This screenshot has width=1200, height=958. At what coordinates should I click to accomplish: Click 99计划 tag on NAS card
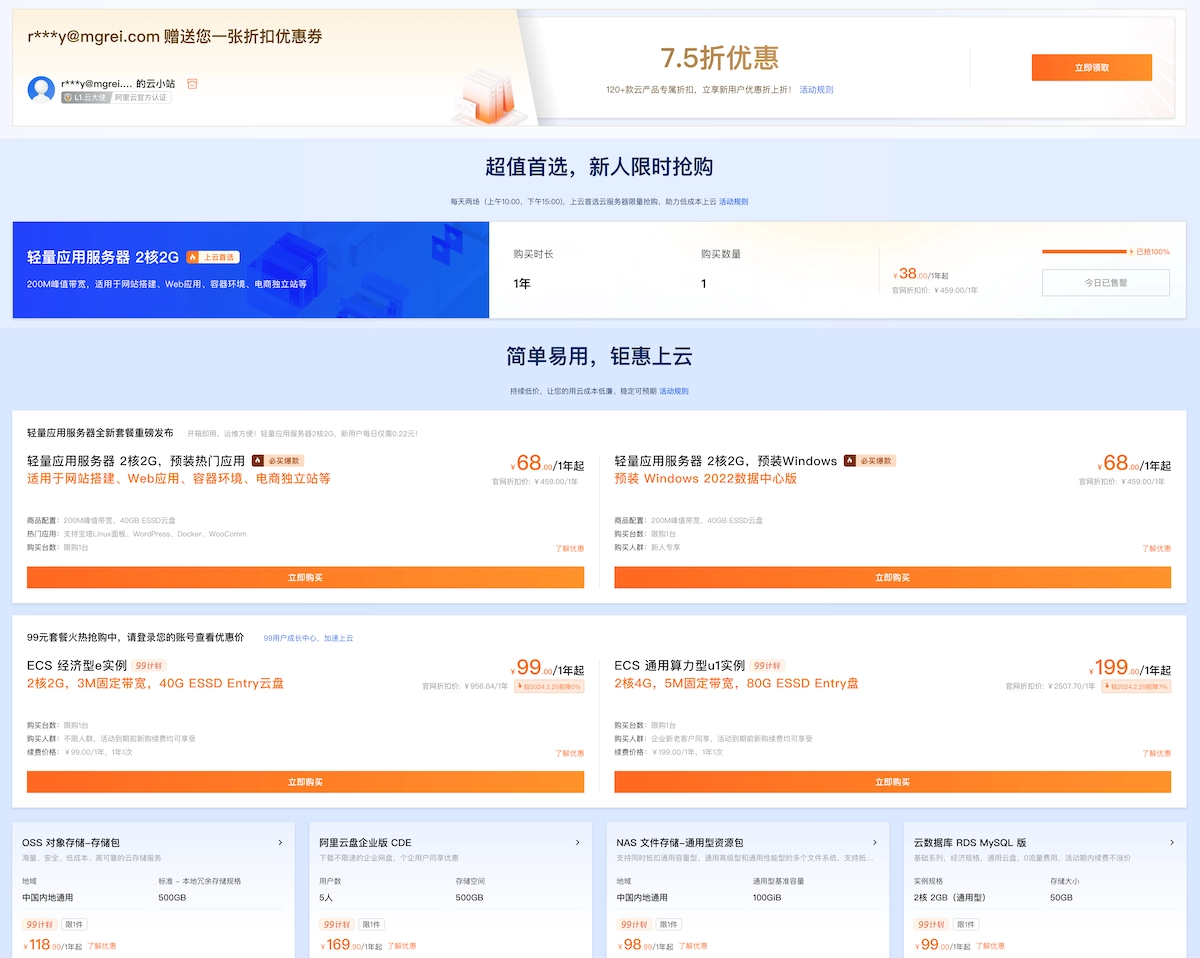(x=634, y=925)
